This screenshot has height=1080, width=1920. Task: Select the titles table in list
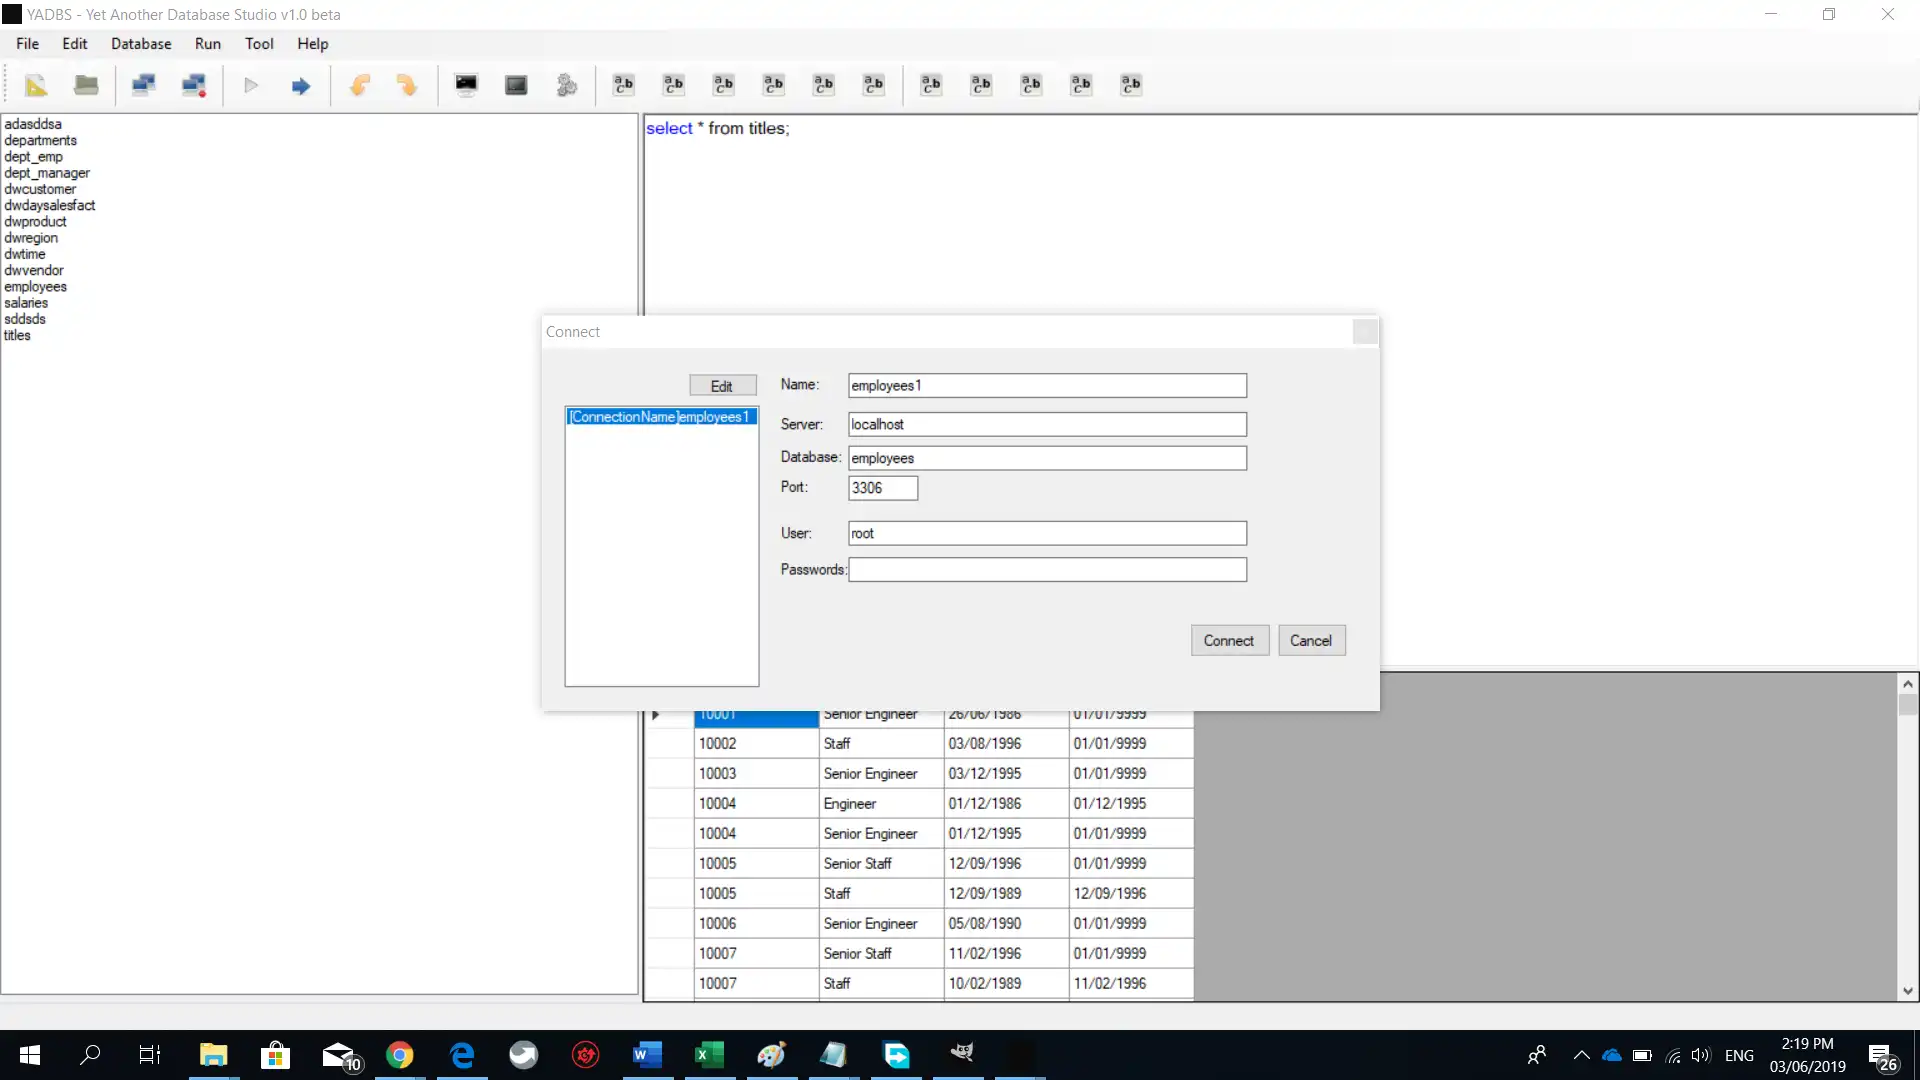click(17, 336)
